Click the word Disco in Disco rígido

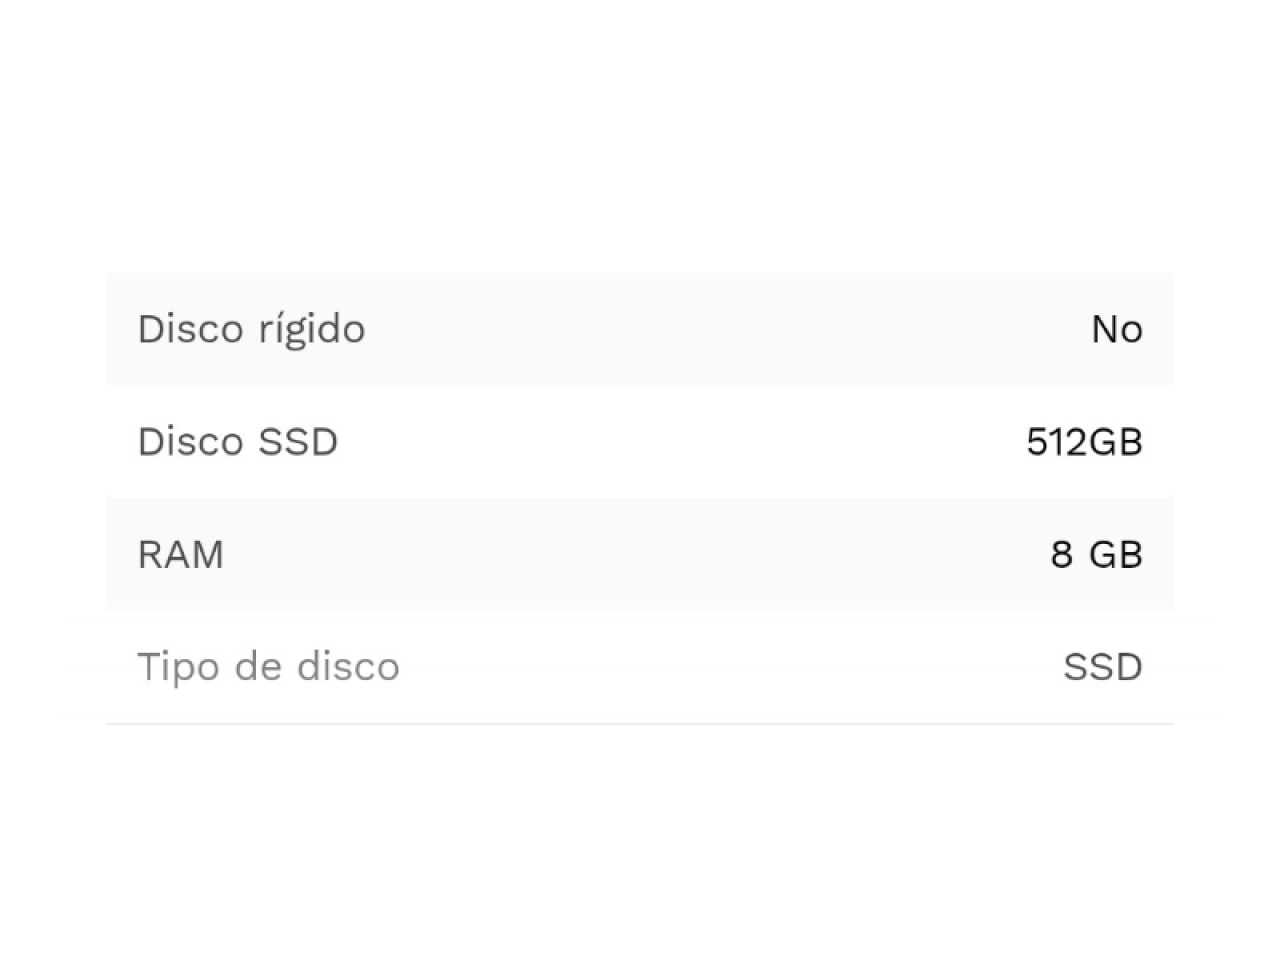190,329
